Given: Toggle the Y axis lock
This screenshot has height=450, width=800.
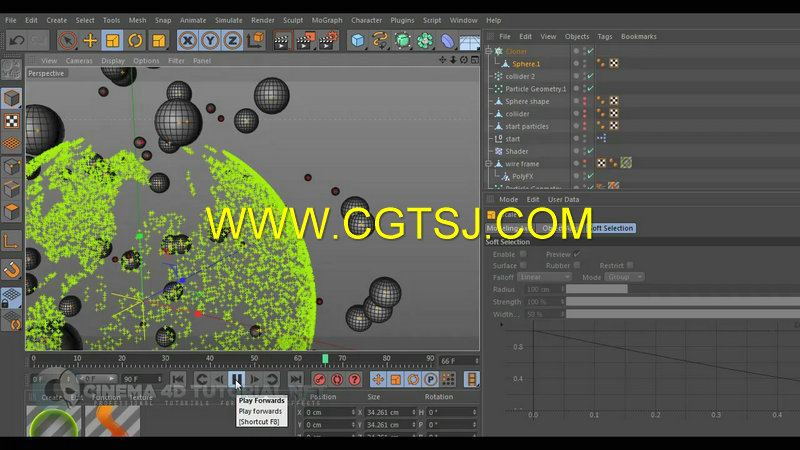Looking at the screenshot, I should point(210,40).
